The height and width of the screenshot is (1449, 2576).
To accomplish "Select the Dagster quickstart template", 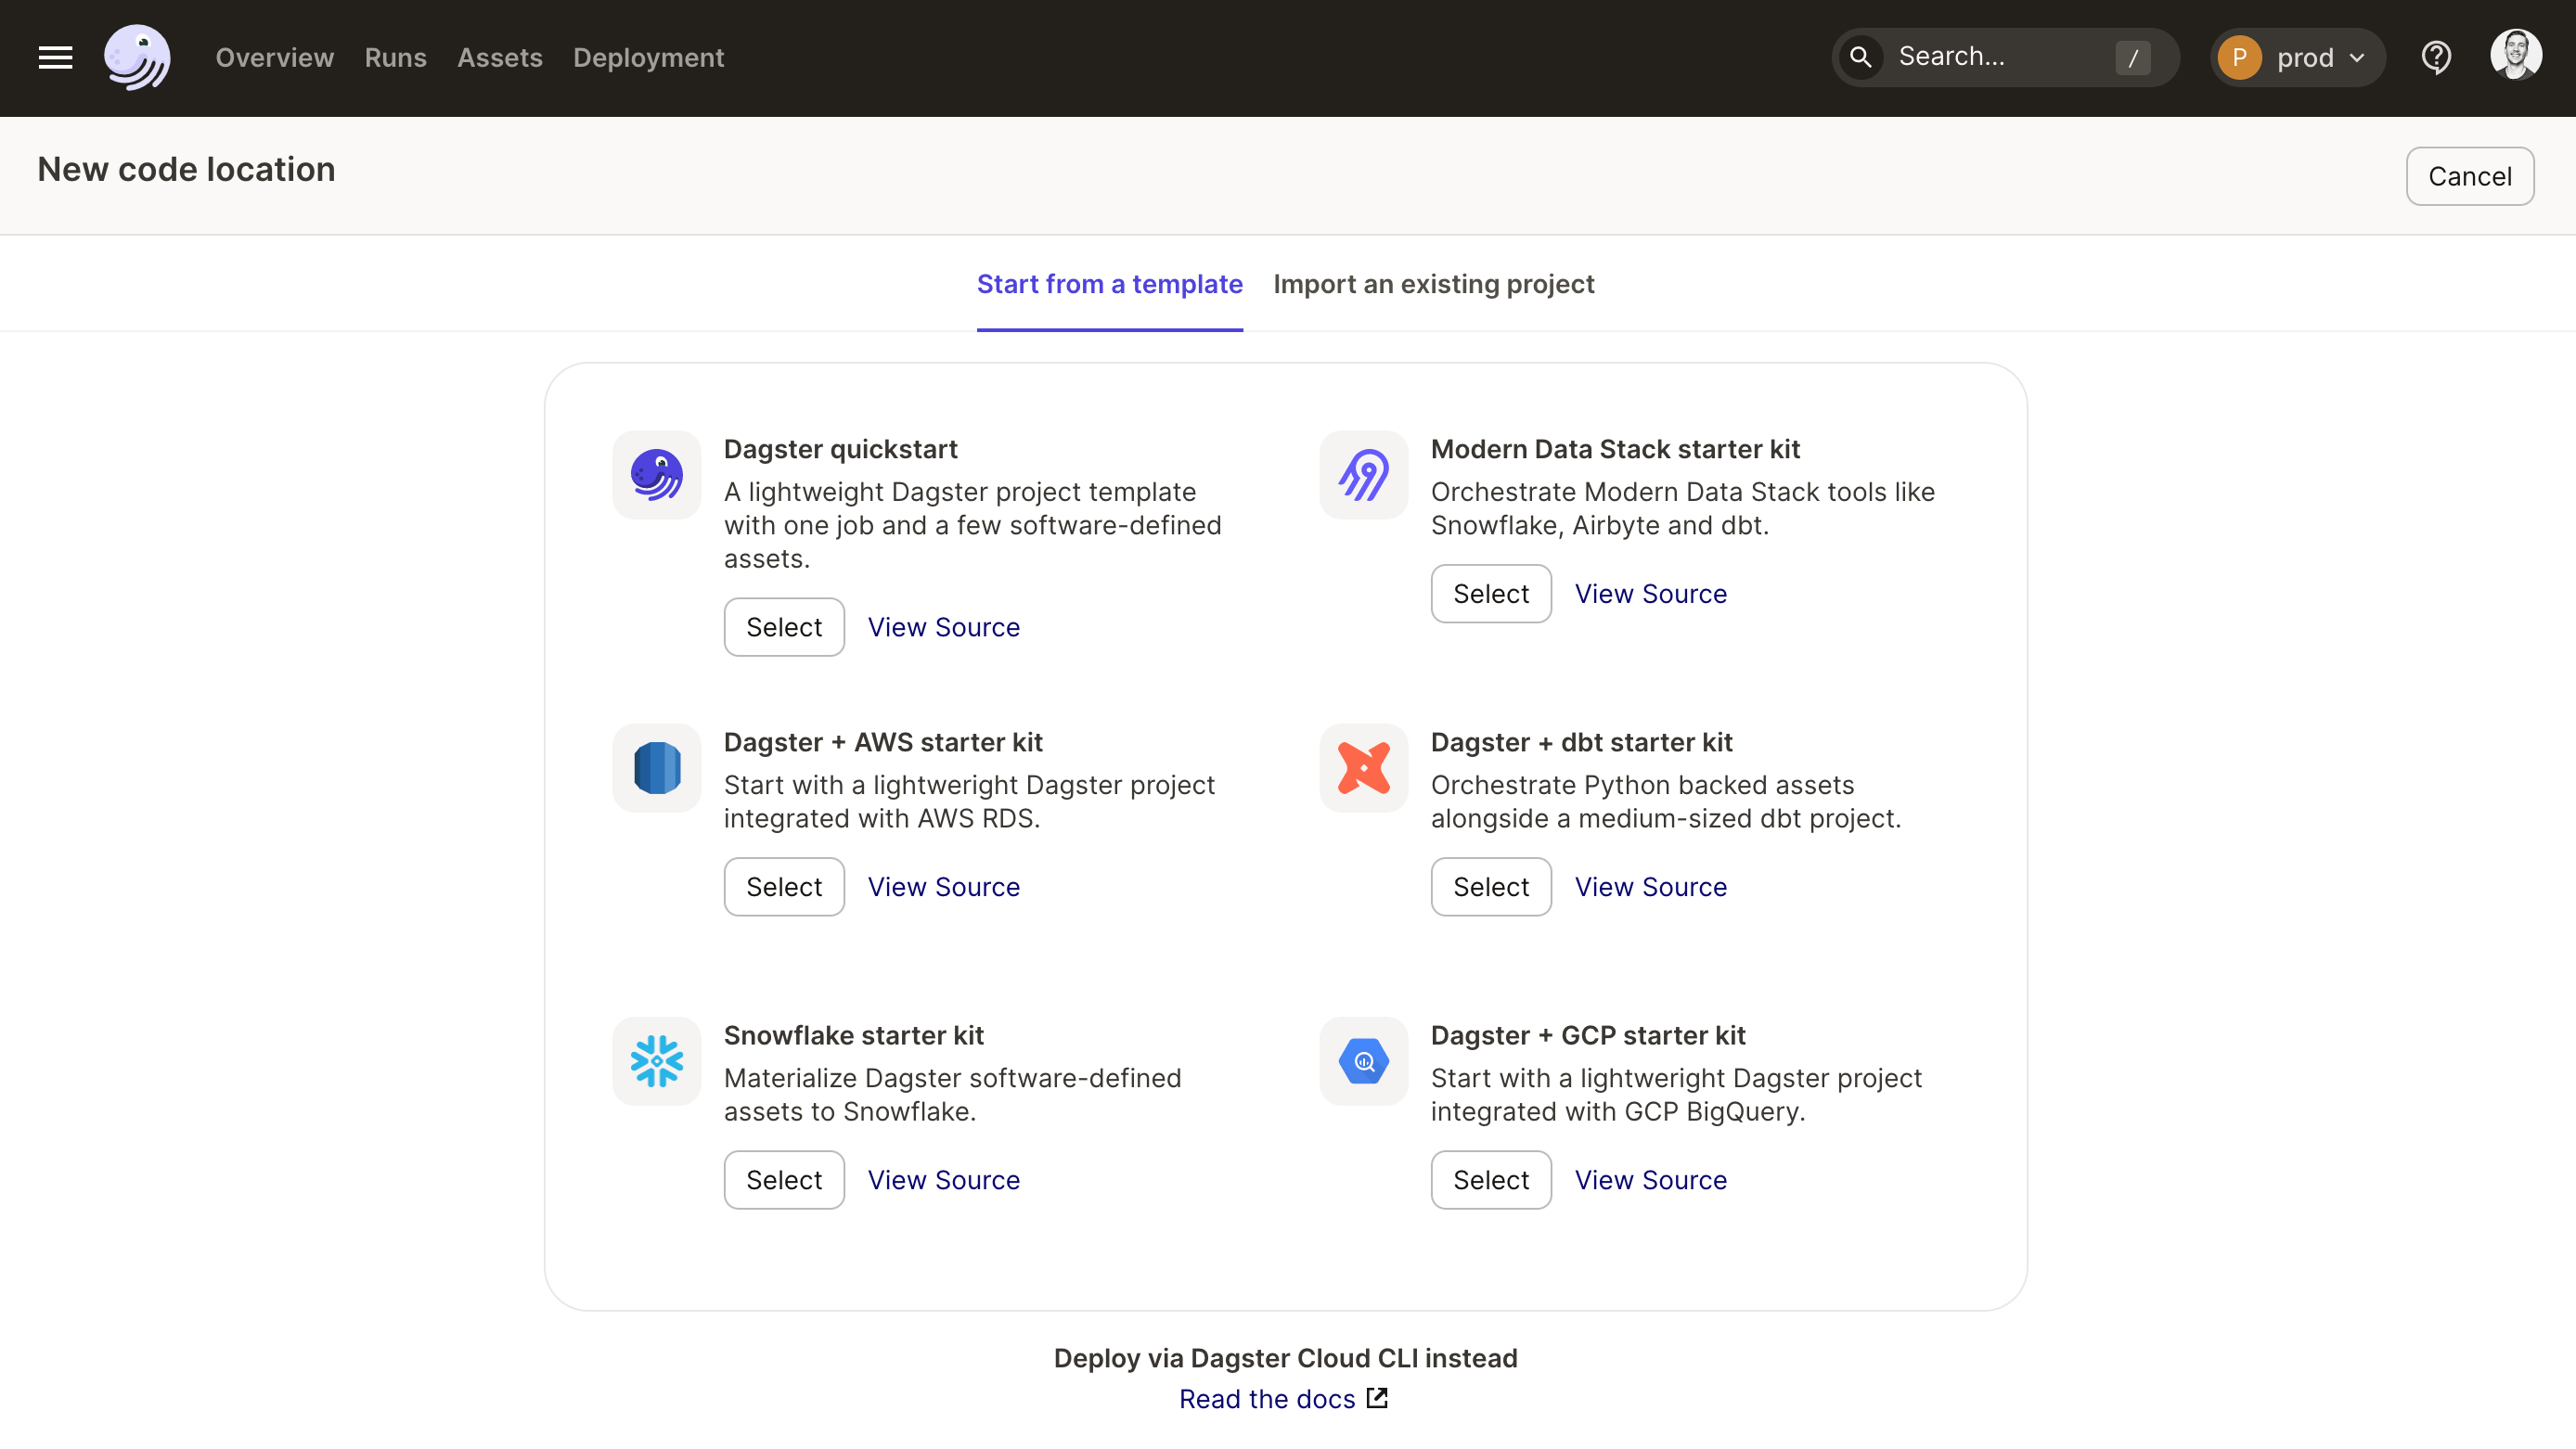I will 784,627.
